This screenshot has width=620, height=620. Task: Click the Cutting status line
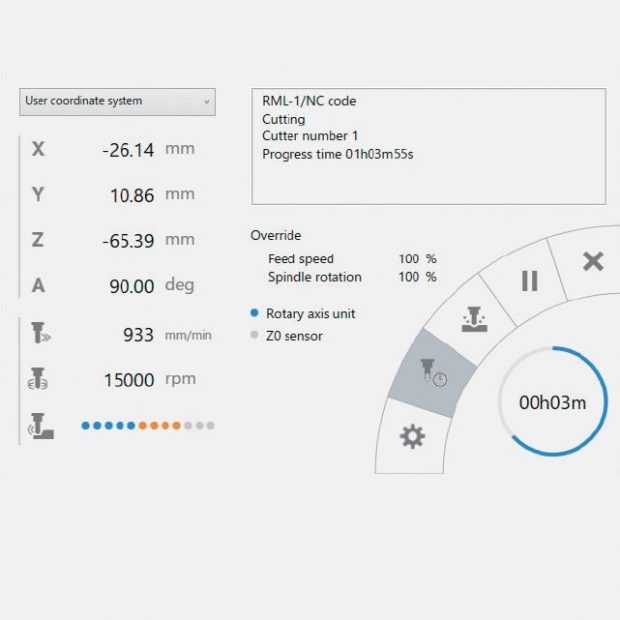coord(284,119)
